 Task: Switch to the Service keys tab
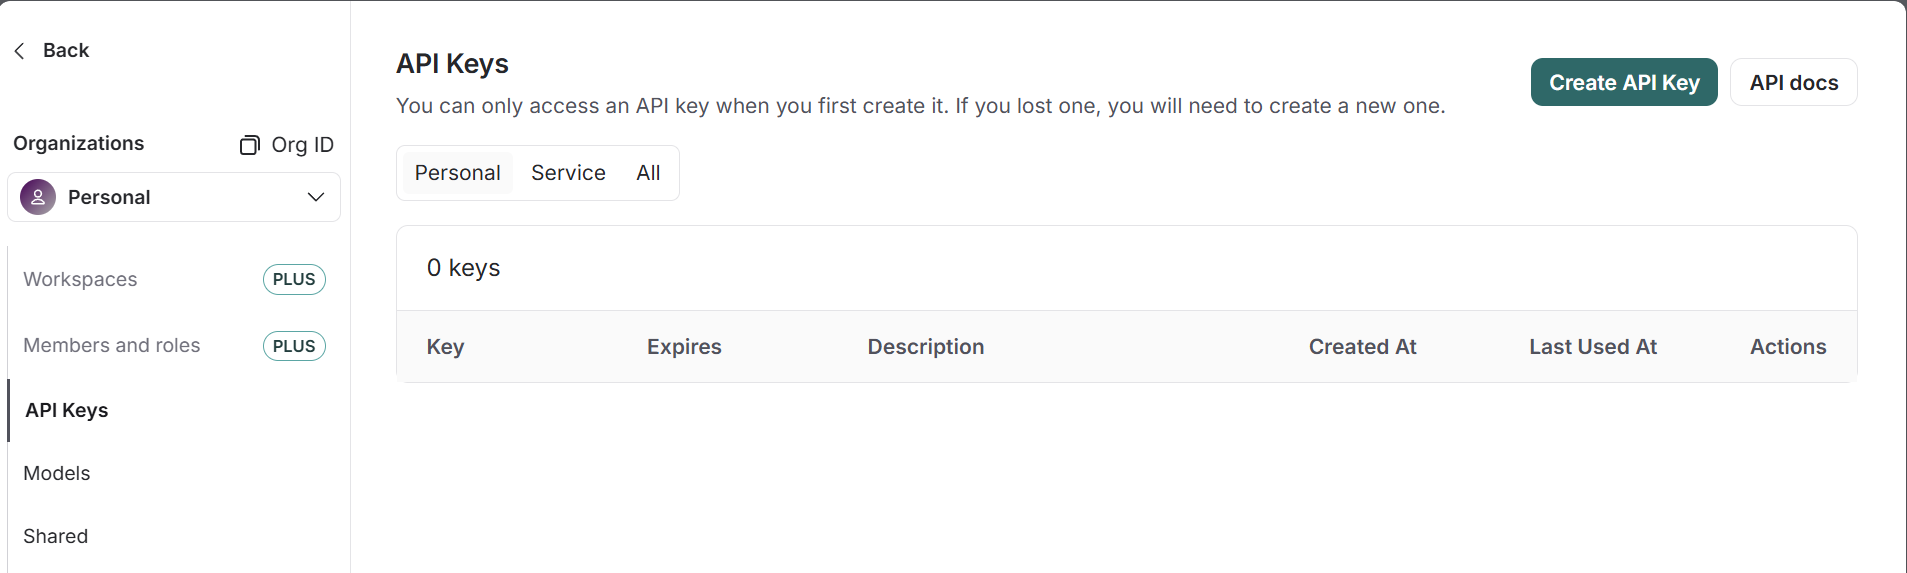tap(568, 173)
